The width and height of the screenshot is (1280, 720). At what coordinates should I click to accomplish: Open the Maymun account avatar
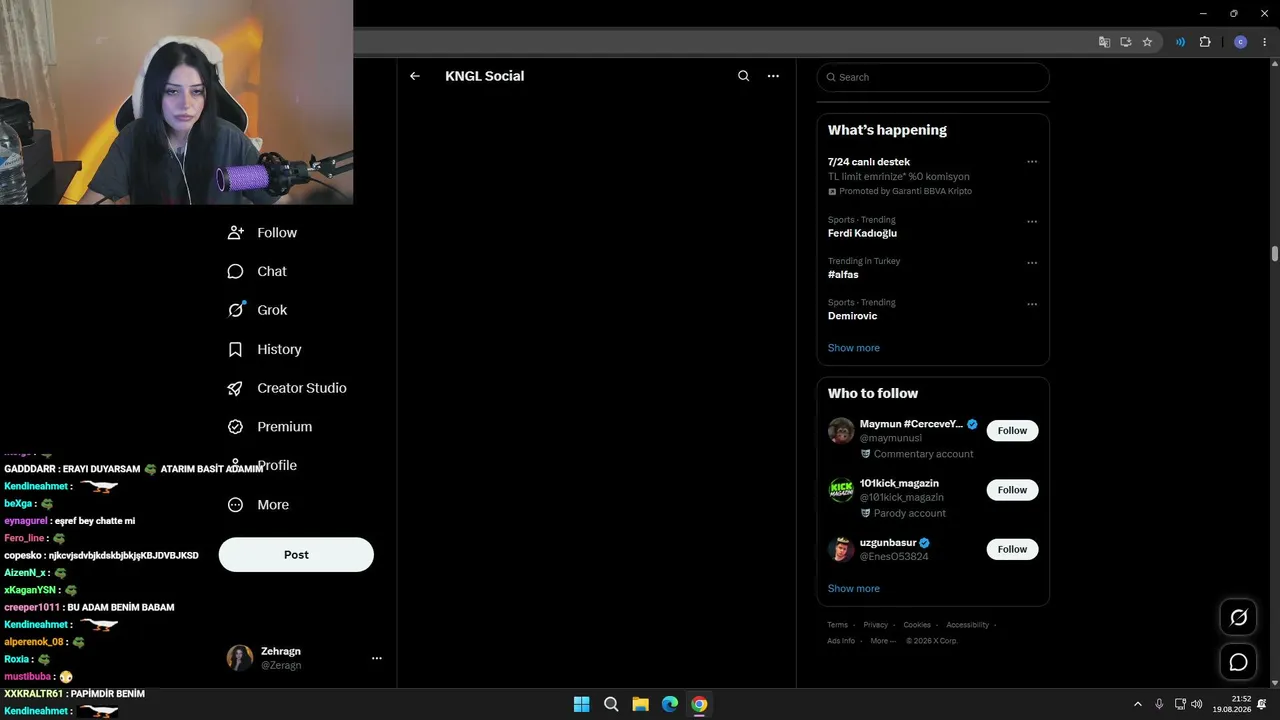(x=841, y=431)
